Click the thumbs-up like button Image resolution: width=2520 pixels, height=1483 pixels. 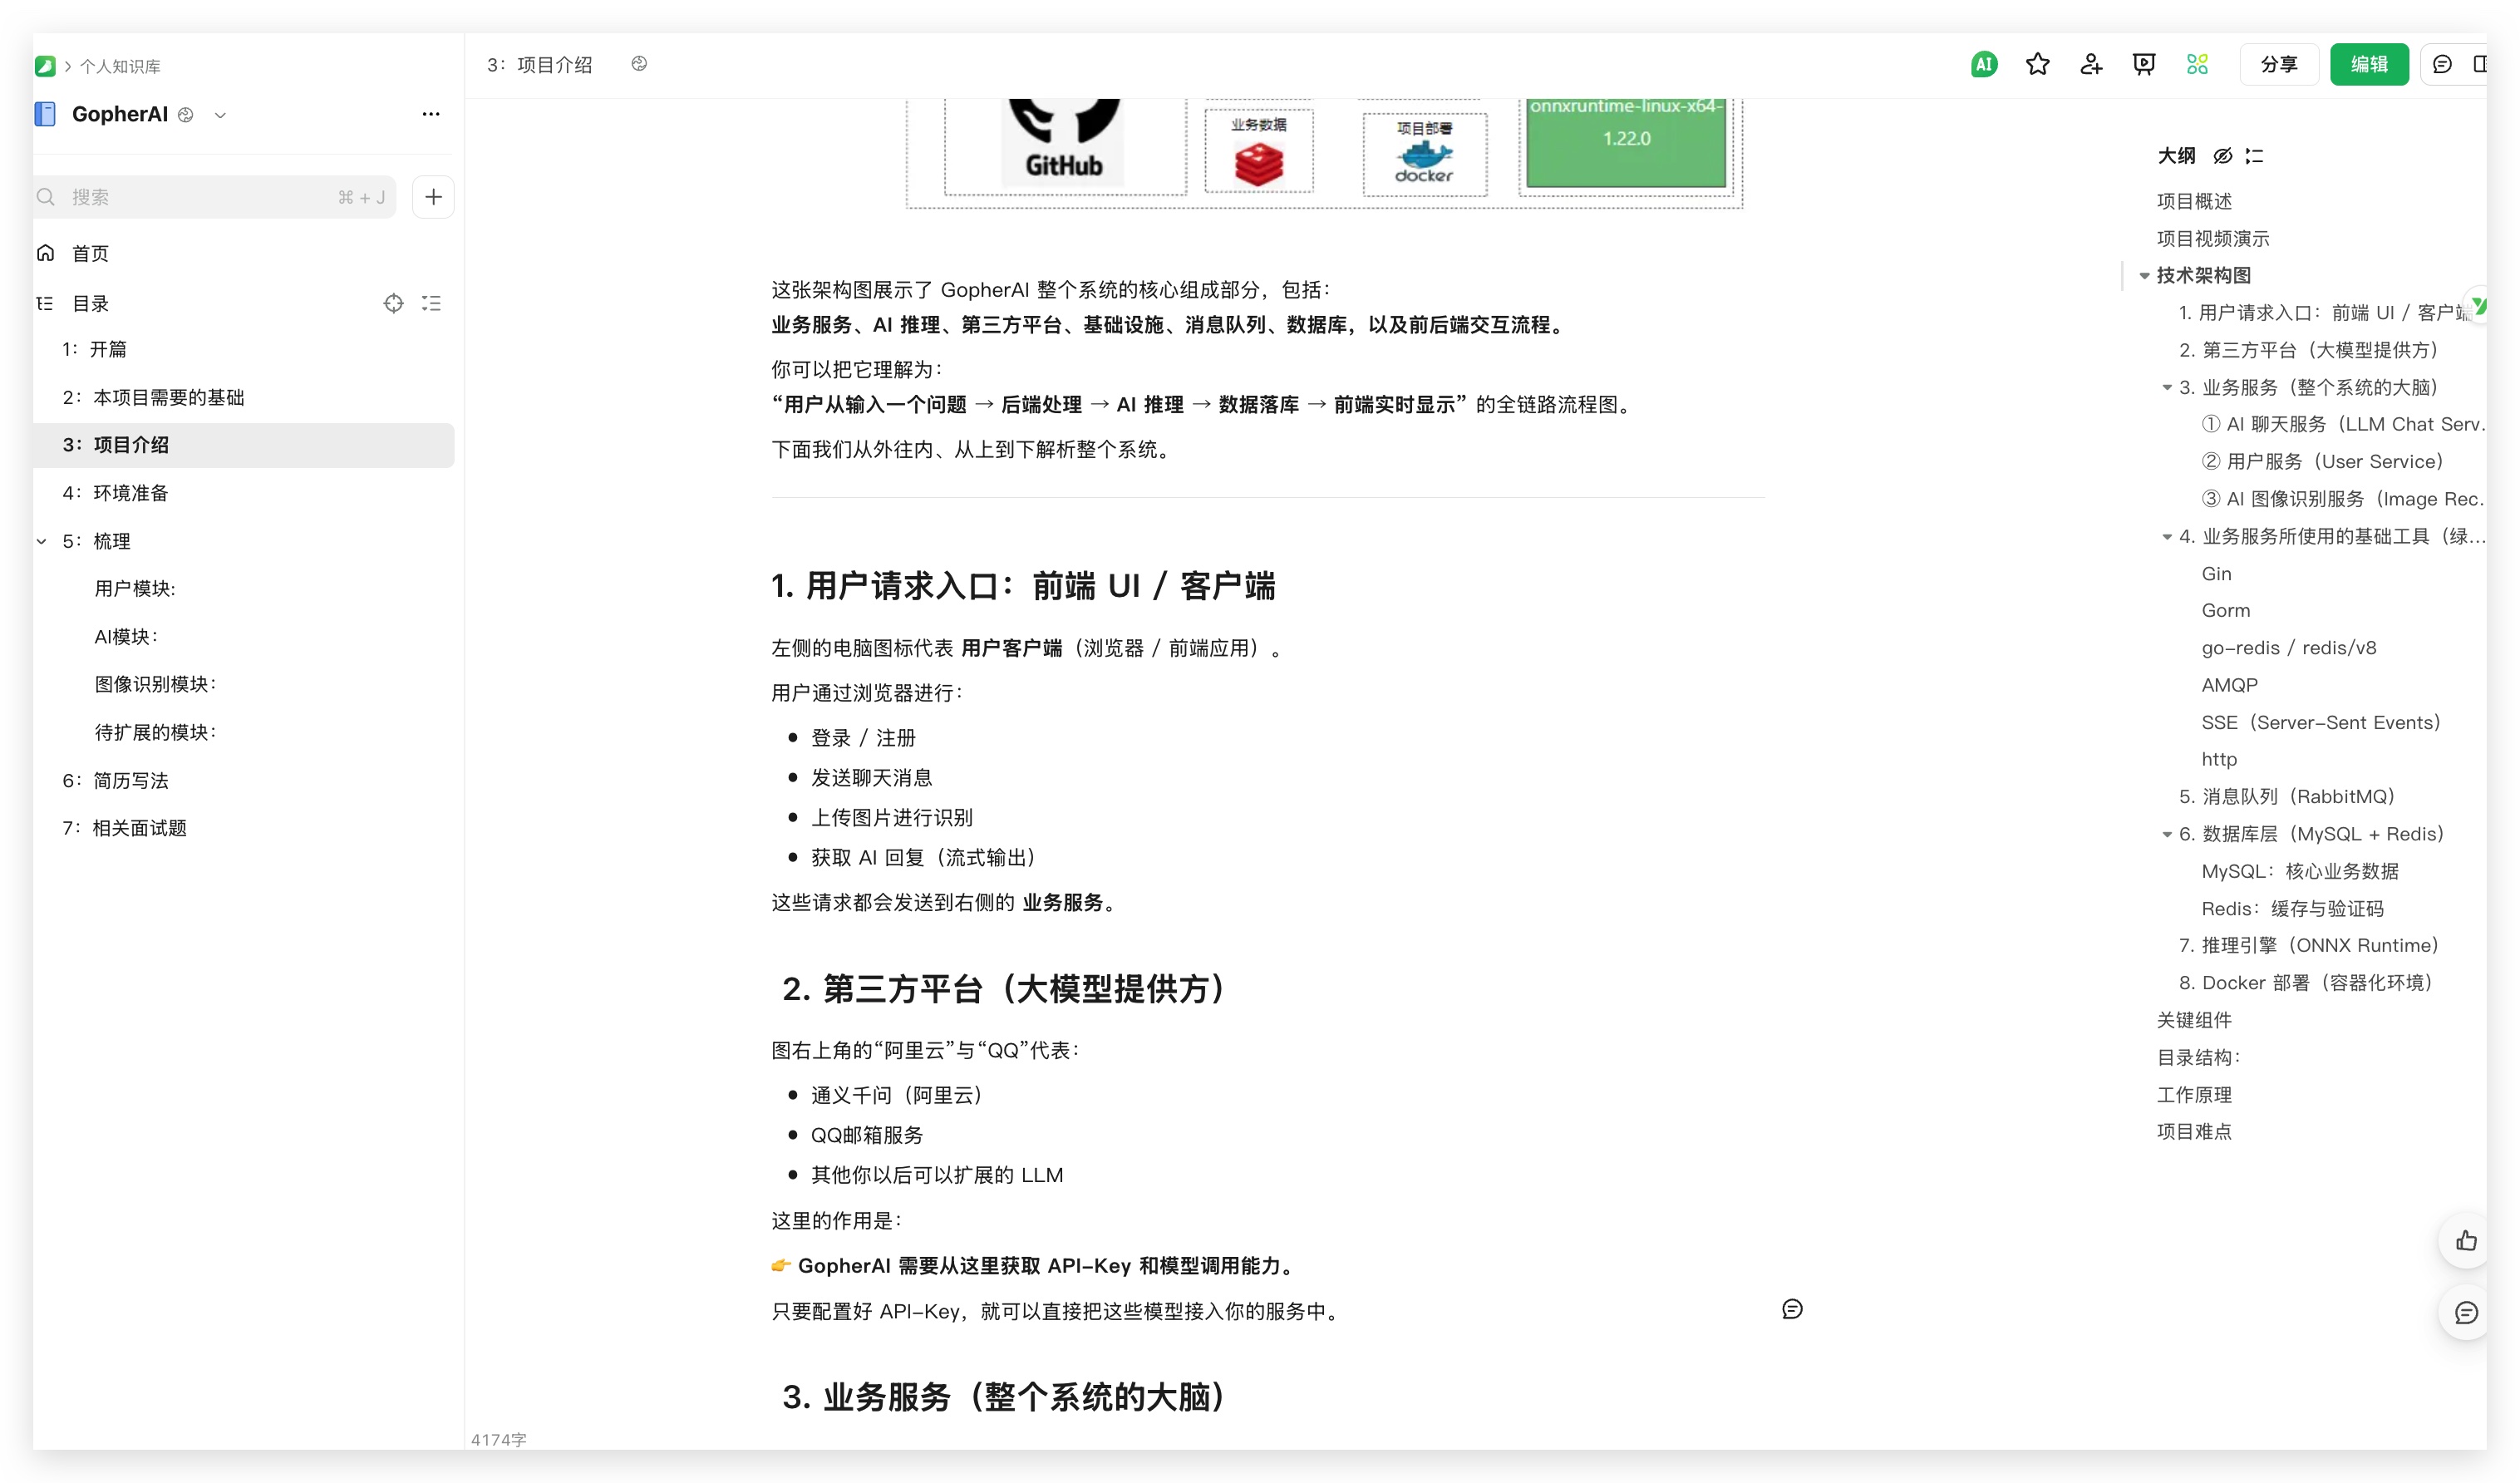pos(2466,1241)
